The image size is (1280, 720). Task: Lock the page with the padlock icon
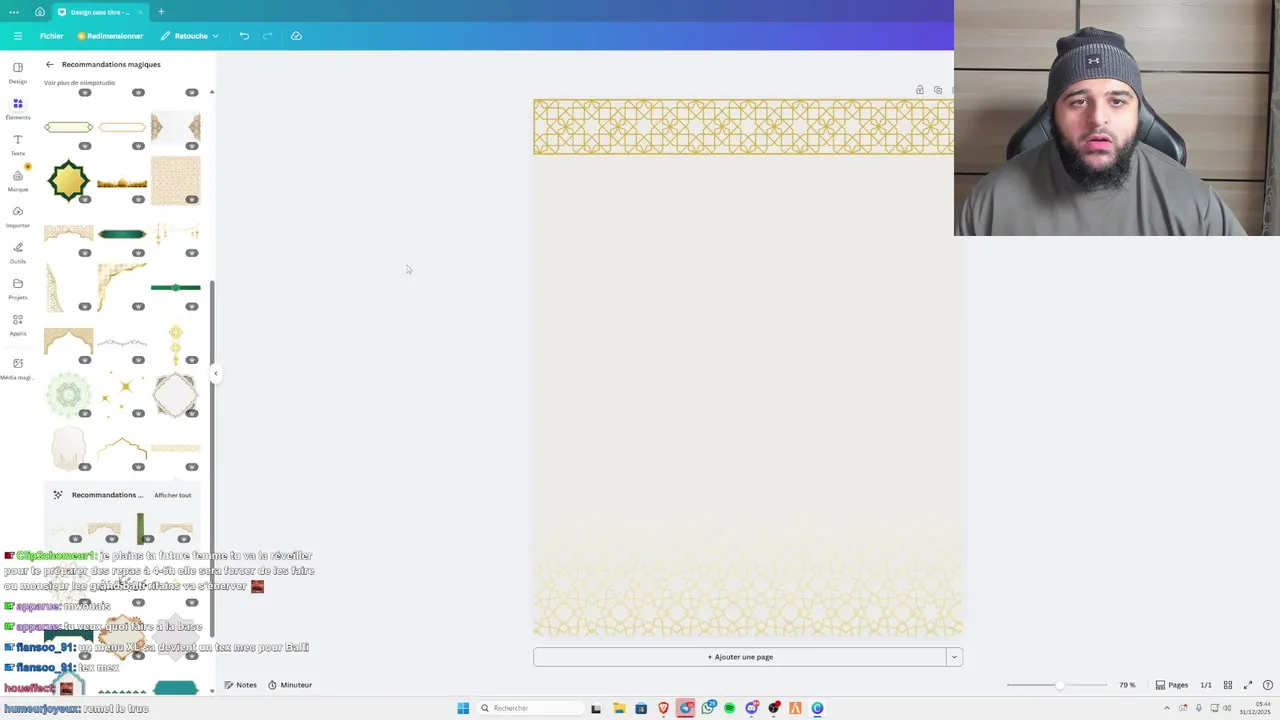click(920, 90)
